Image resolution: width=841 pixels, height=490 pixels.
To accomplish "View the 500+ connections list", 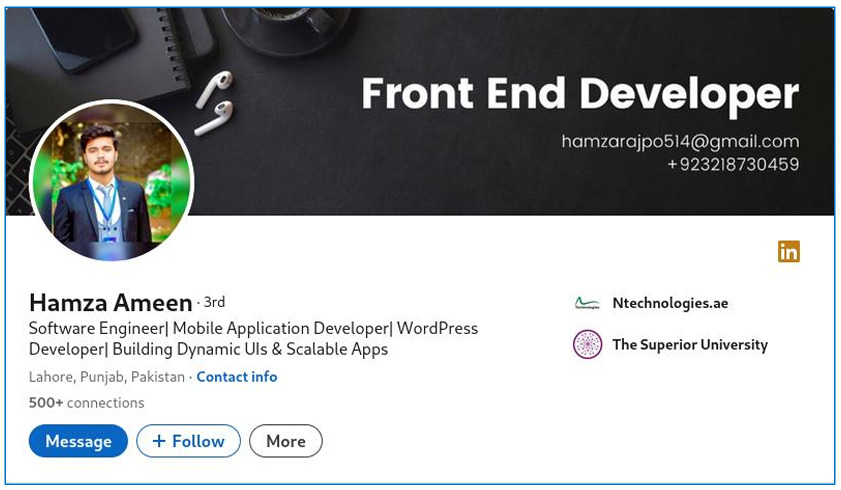I will [x=87, y=403].
